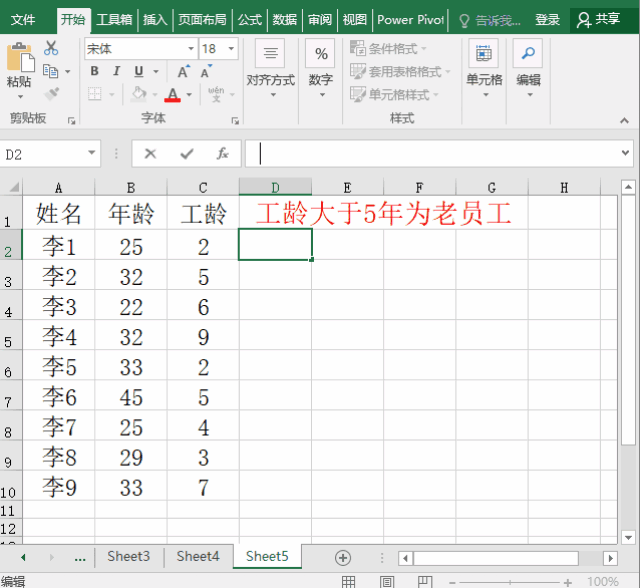Click the Copy icon
The image size is (640, 588).
(51, 71)
